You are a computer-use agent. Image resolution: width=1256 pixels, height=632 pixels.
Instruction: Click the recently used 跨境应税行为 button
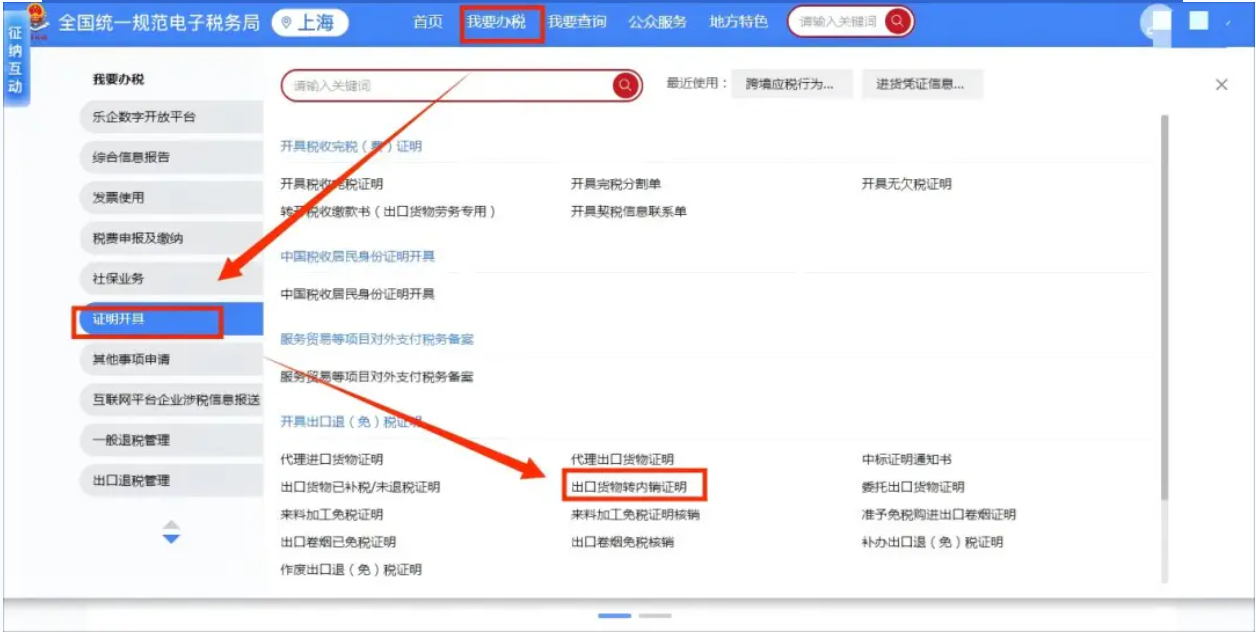[x=790, y=85]
